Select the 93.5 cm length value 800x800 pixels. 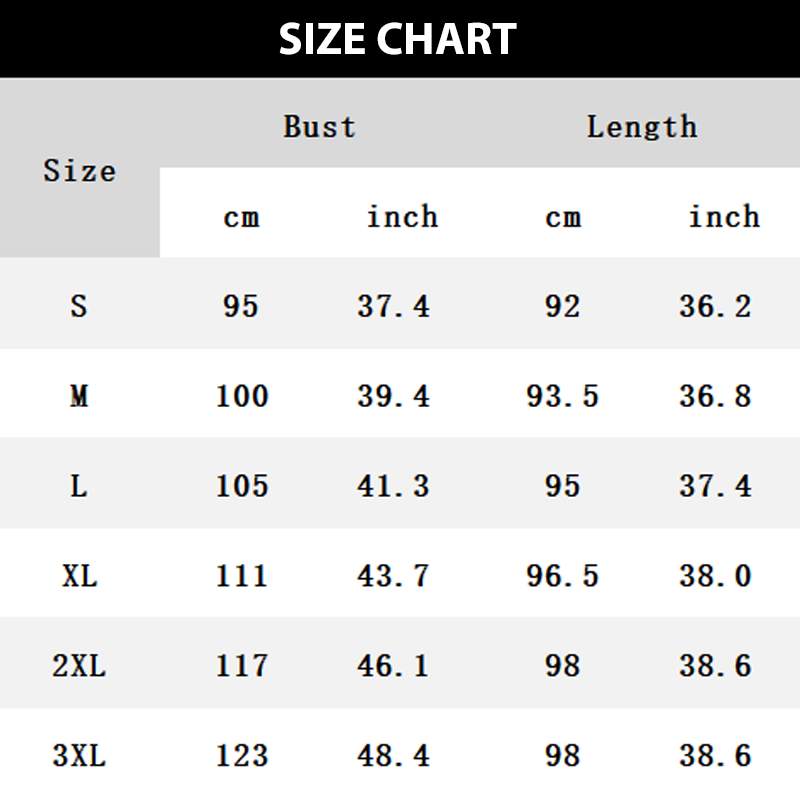562,396
